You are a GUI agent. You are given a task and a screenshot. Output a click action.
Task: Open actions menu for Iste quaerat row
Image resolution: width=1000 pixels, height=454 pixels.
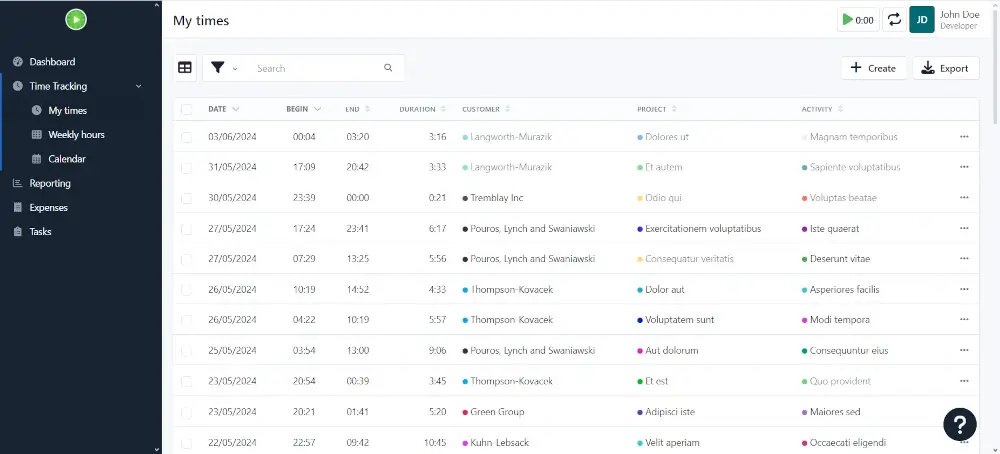coord(964,228)
